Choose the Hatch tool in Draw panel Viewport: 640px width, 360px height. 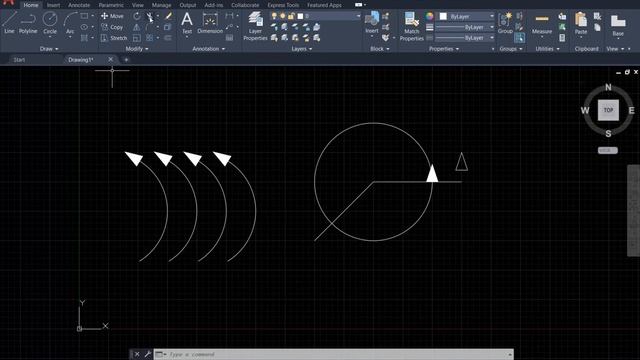click(84, 38)
